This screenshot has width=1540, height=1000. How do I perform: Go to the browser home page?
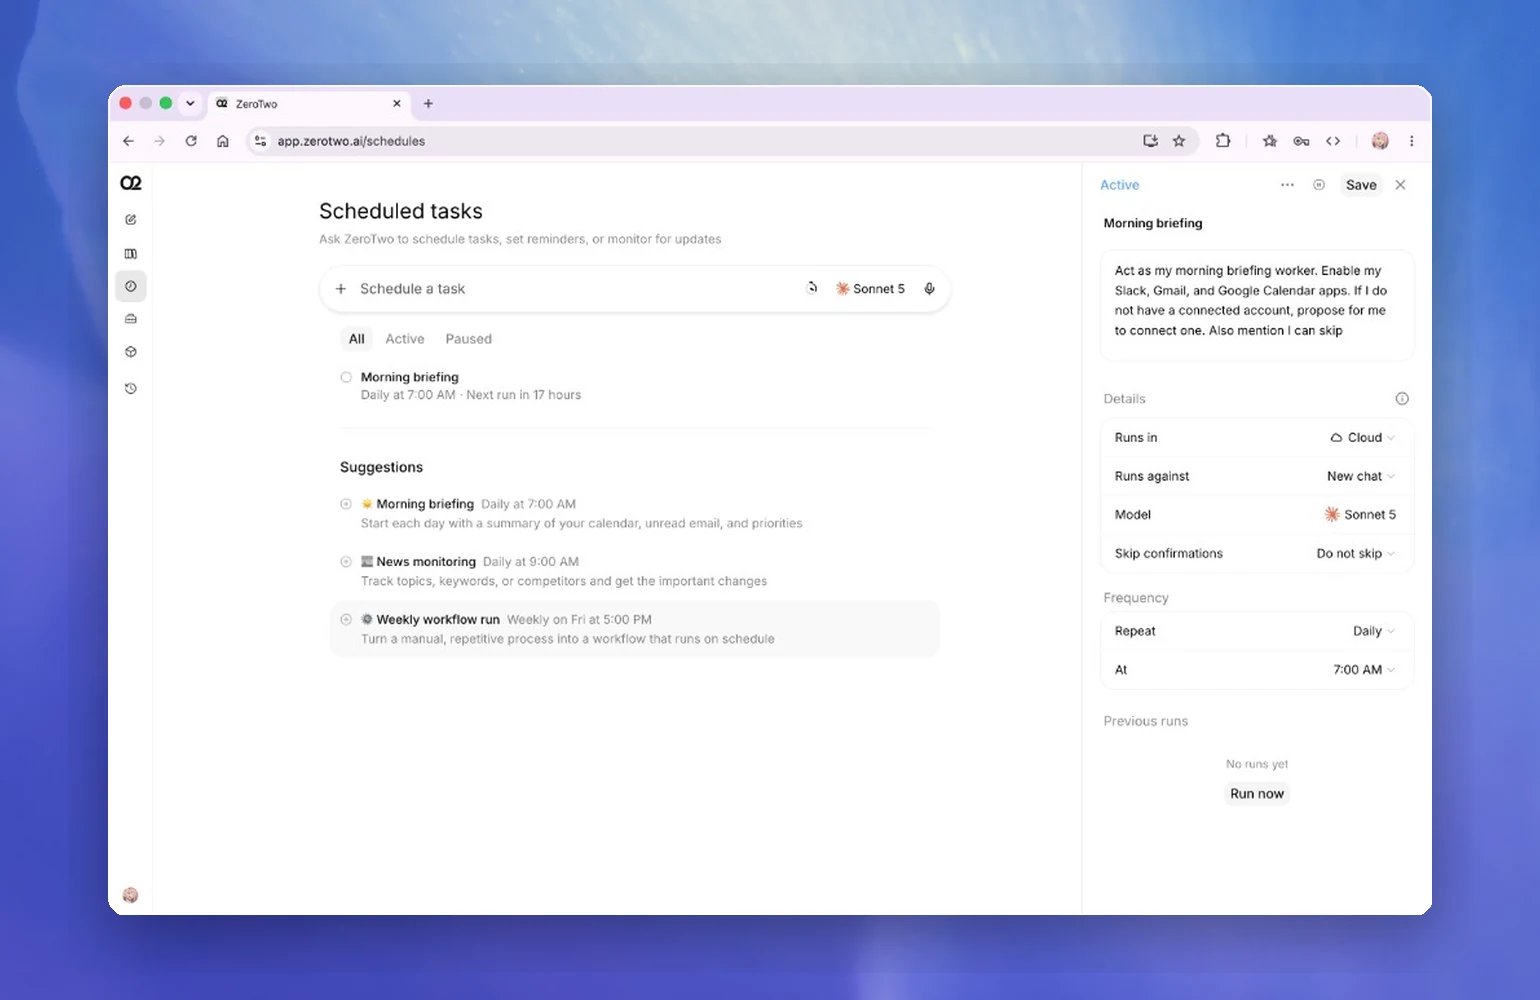click(x=223, y=141)
